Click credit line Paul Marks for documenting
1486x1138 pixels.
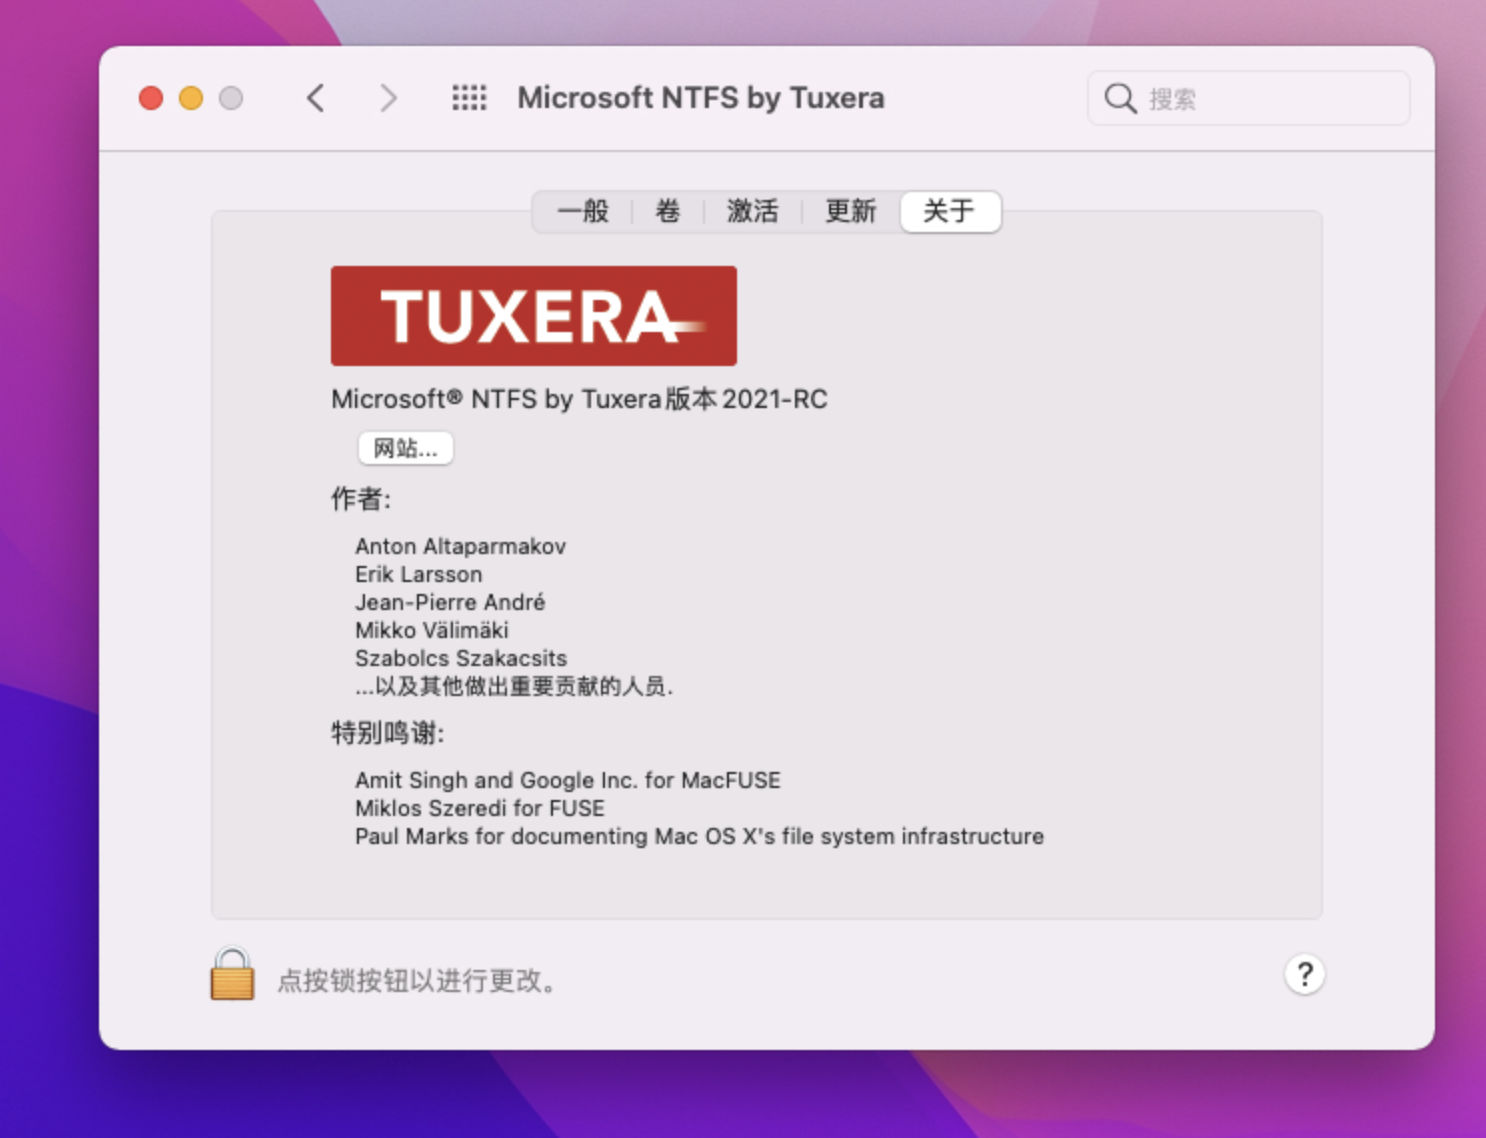tap(699, 836)
